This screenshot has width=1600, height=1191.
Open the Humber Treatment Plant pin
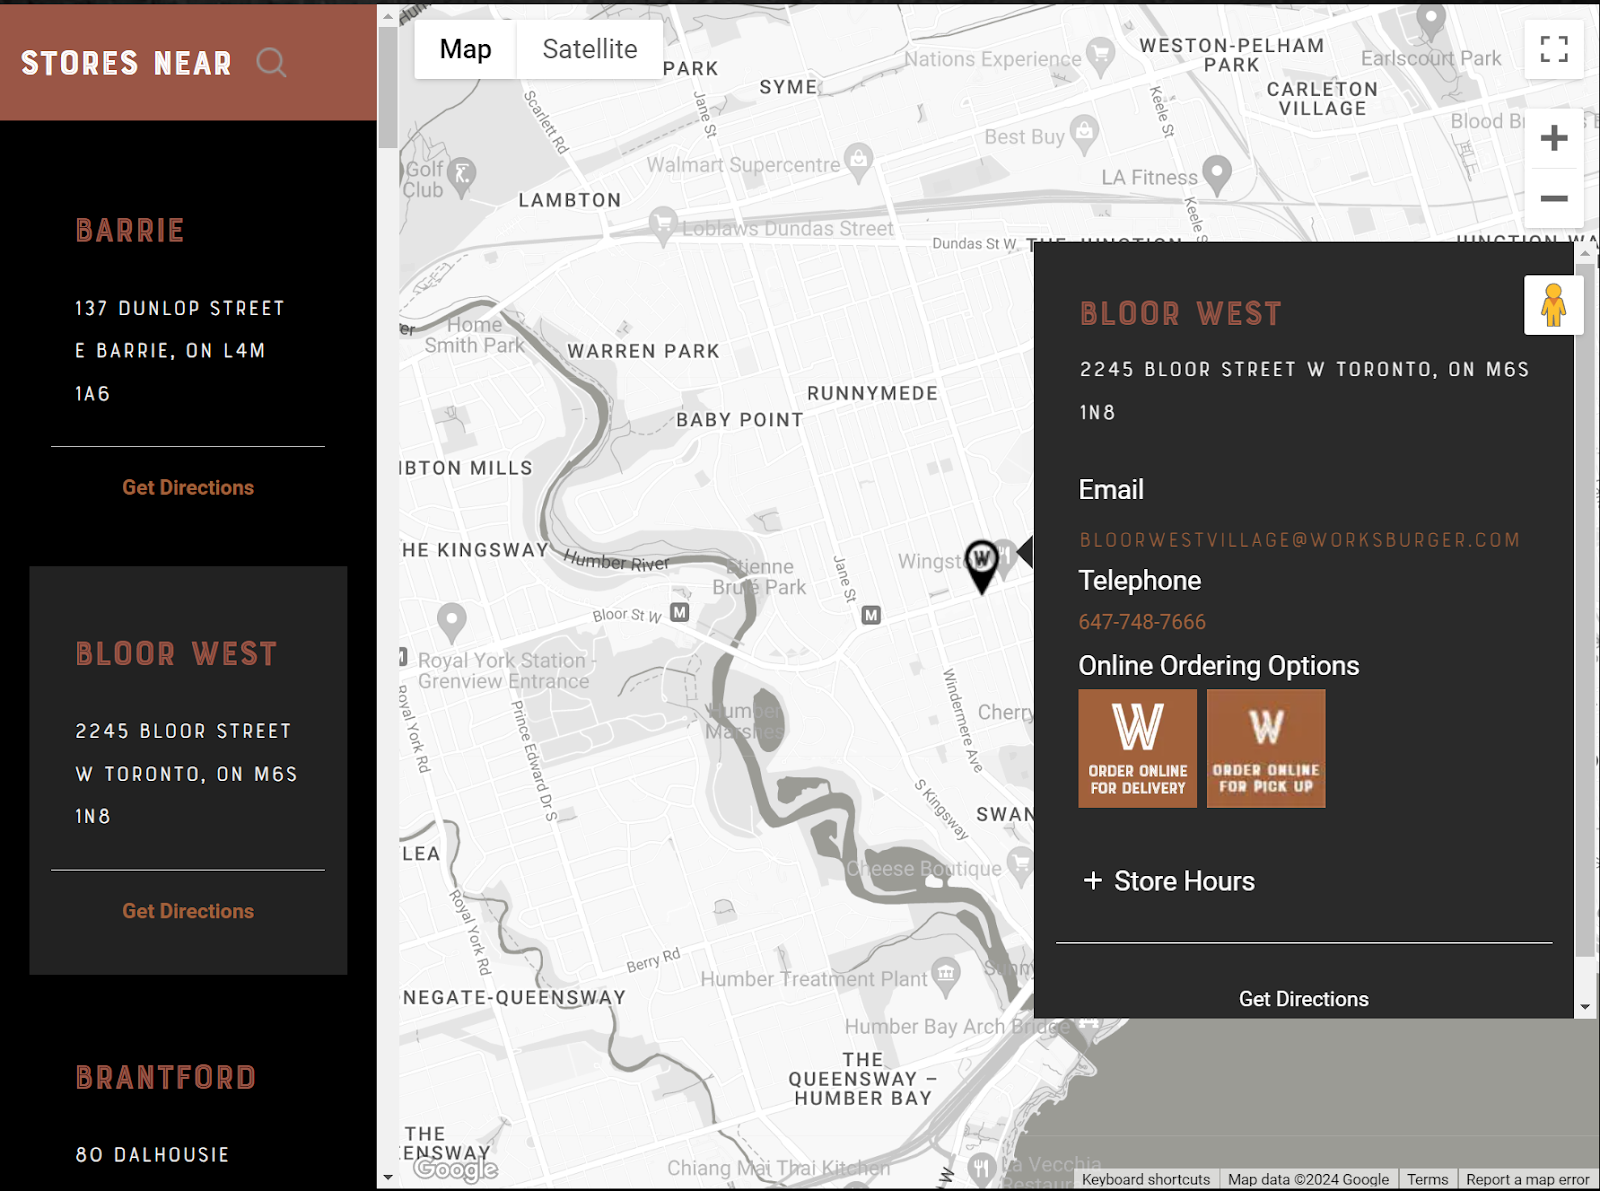tap(945, 974)
